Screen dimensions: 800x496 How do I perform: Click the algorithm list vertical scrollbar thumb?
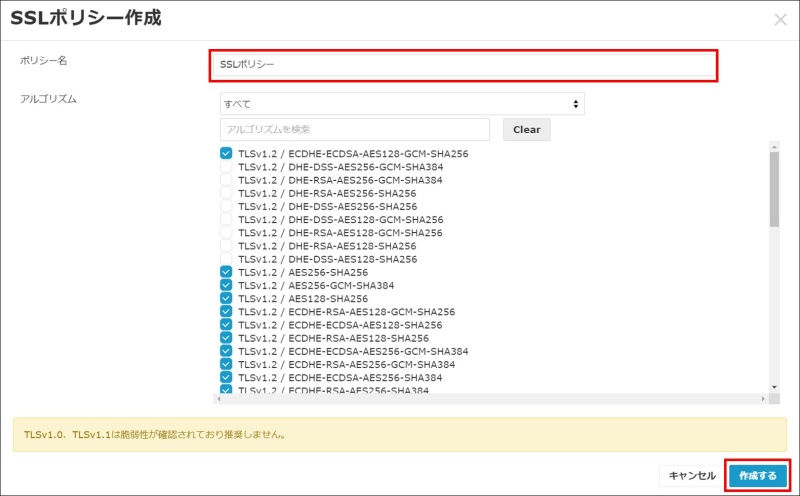coord(774,190)
